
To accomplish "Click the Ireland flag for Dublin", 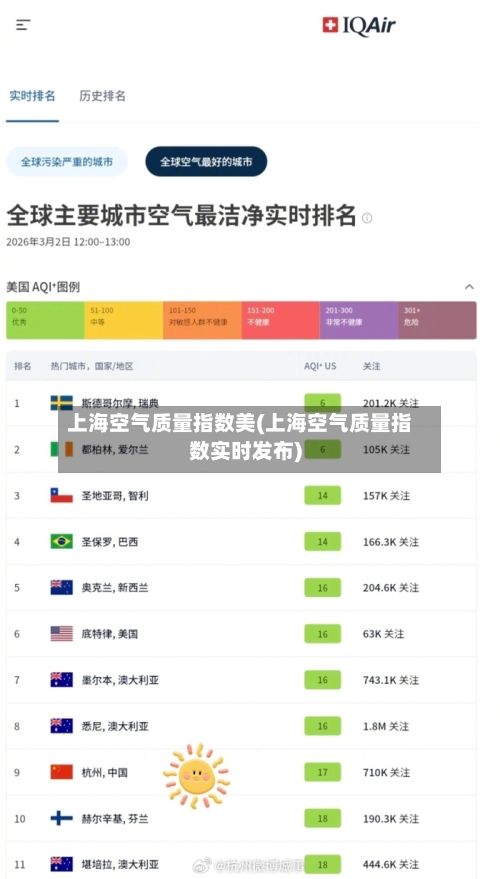I will coord(62,449).
